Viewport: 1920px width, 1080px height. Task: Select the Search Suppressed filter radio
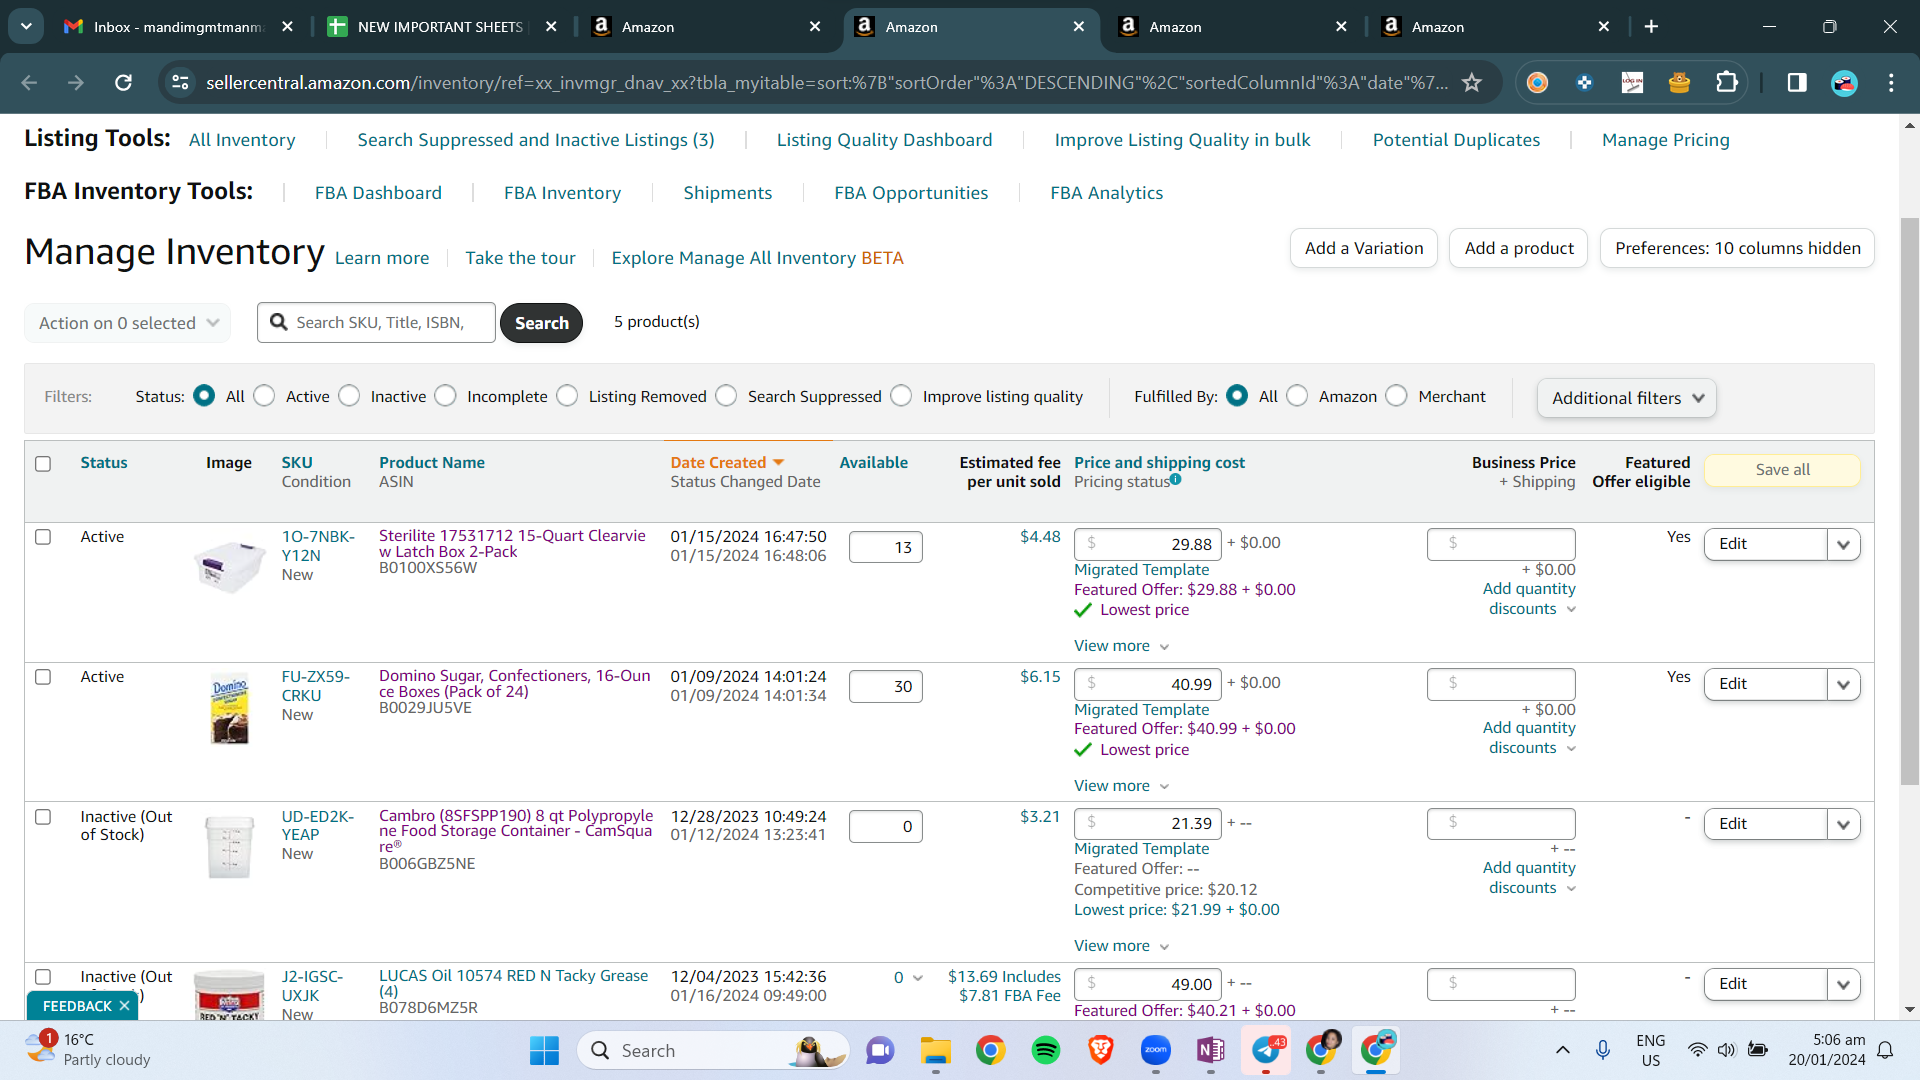tap(727, 397)
